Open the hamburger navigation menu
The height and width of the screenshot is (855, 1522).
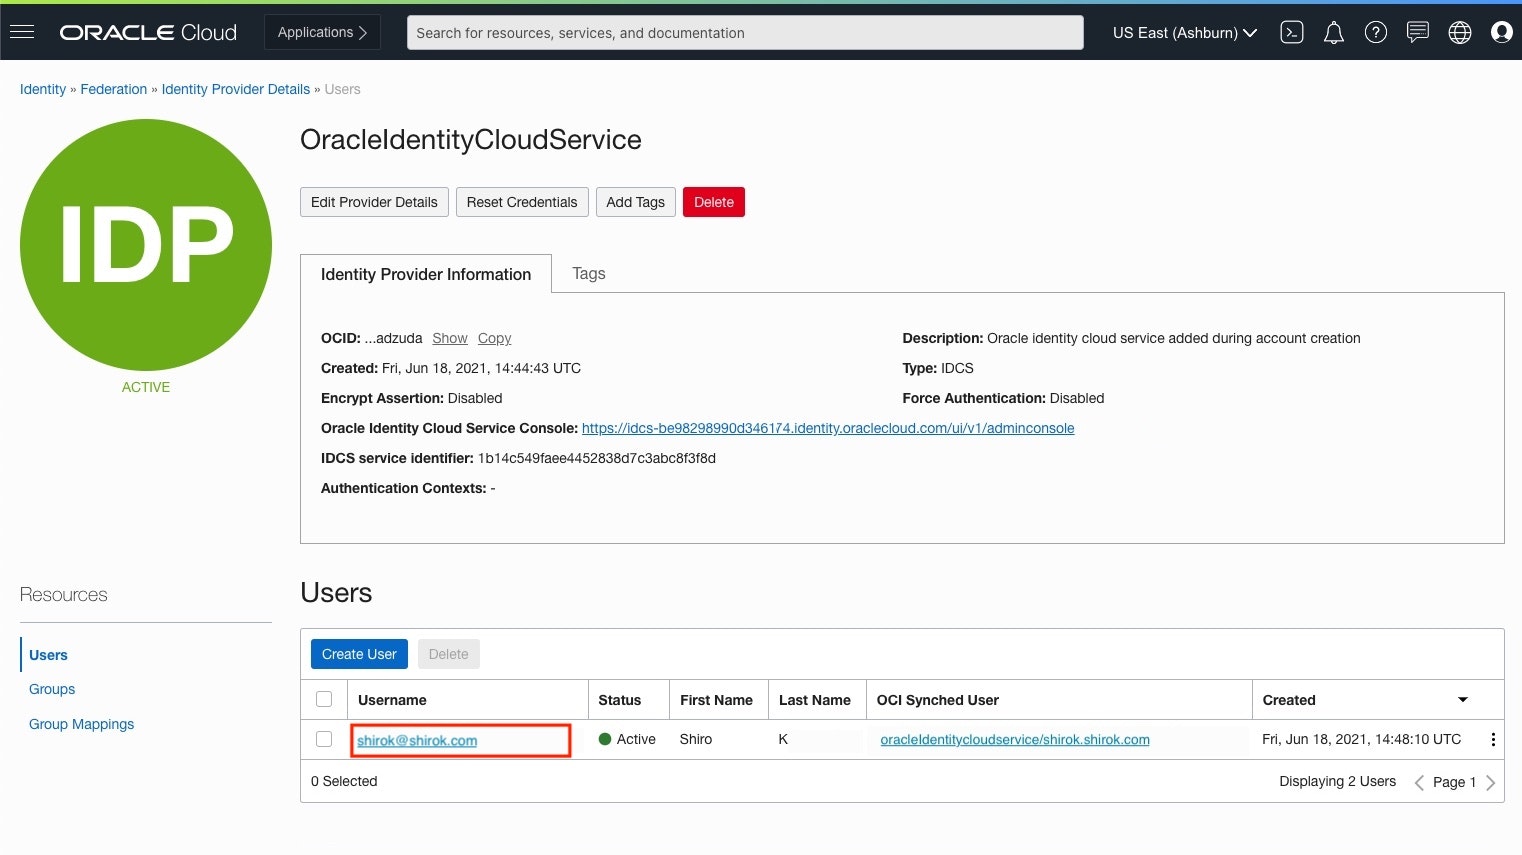point(22,32)
